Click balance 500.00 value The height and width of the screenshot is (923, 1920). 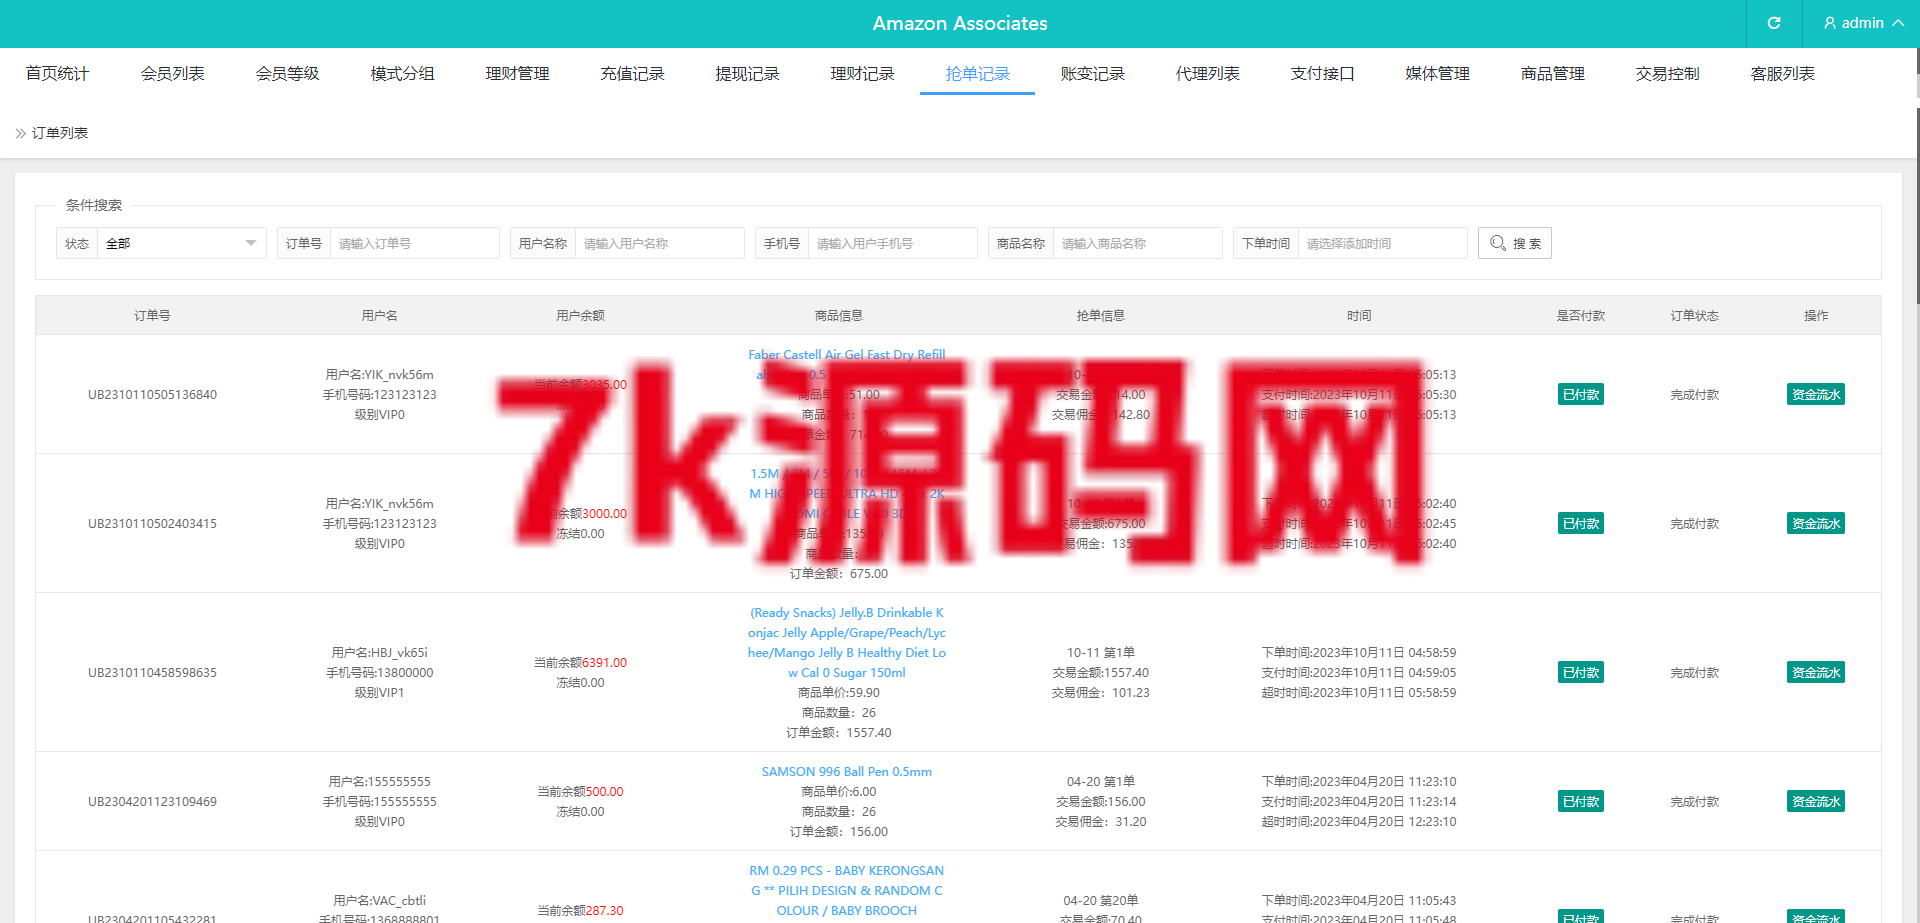[604, 791]
